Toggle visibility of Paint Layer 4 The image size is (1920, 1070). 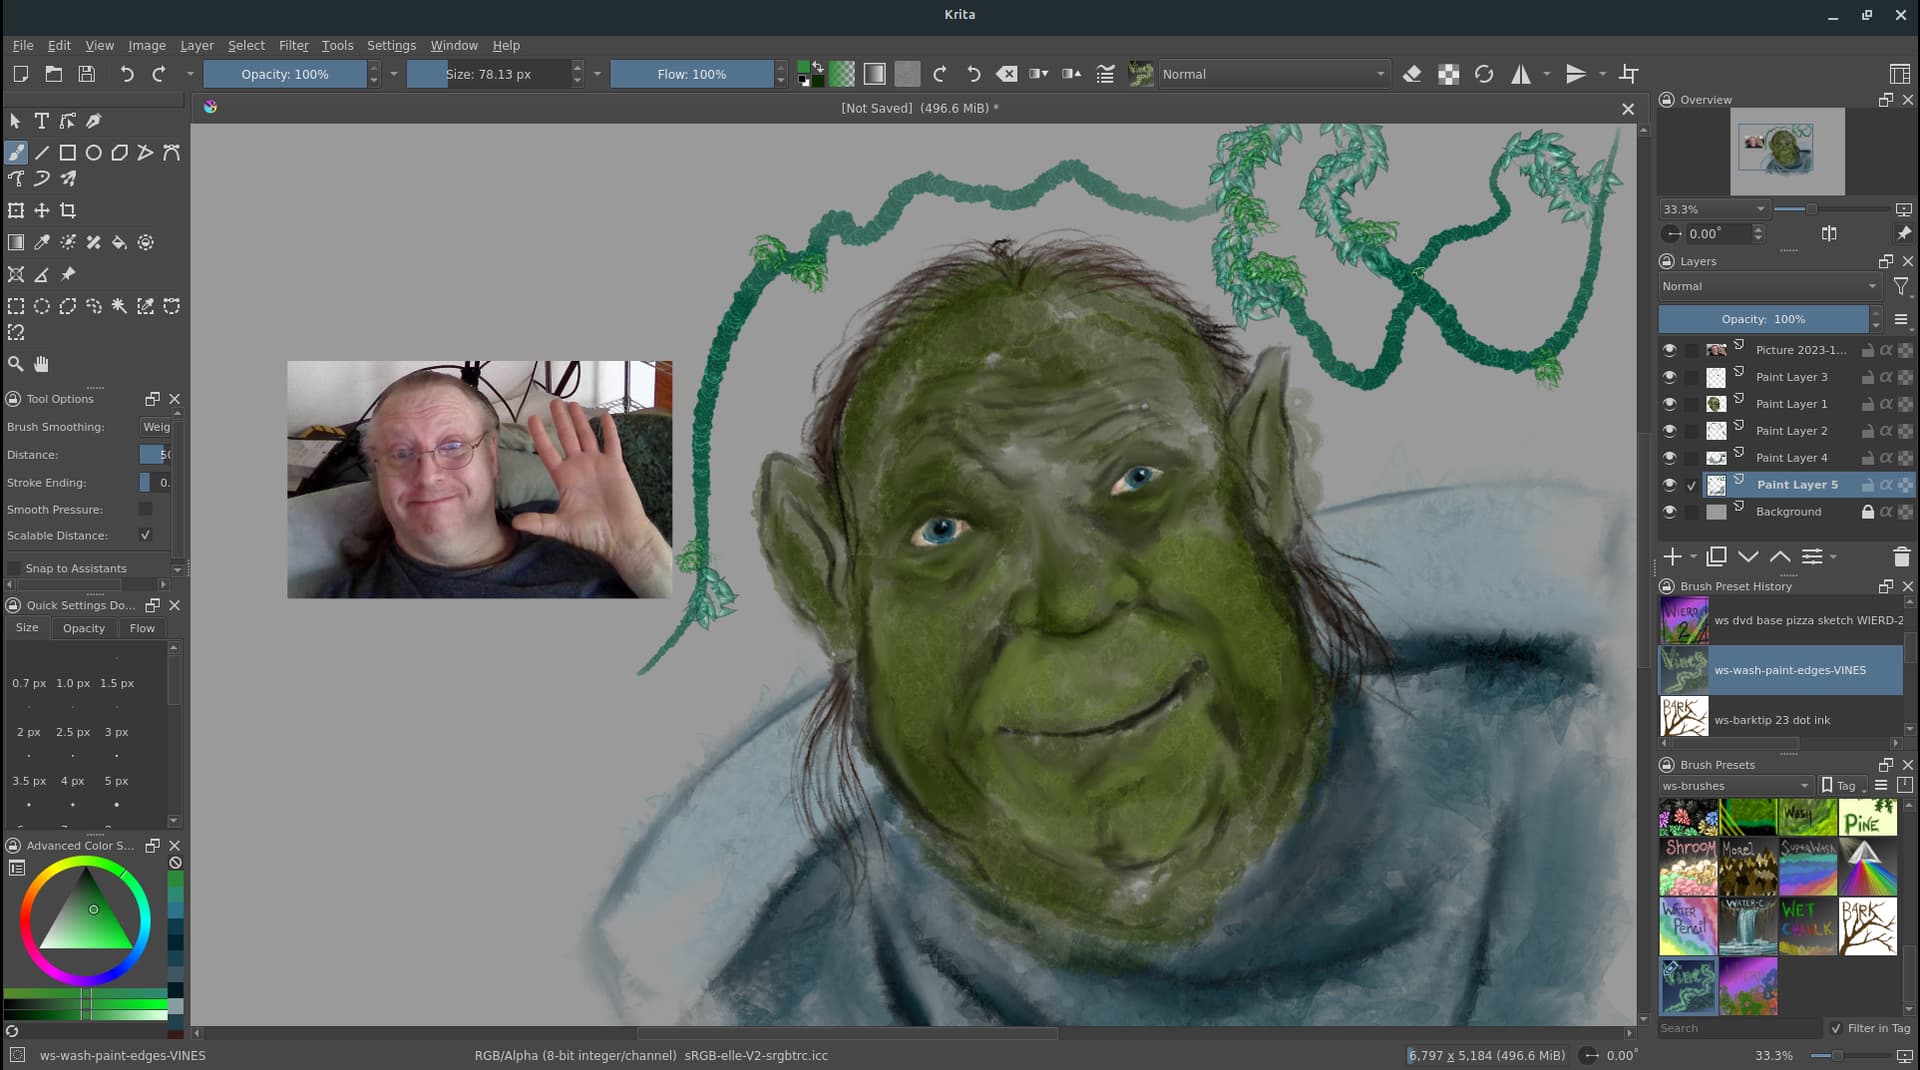[x=1669, y=458]
